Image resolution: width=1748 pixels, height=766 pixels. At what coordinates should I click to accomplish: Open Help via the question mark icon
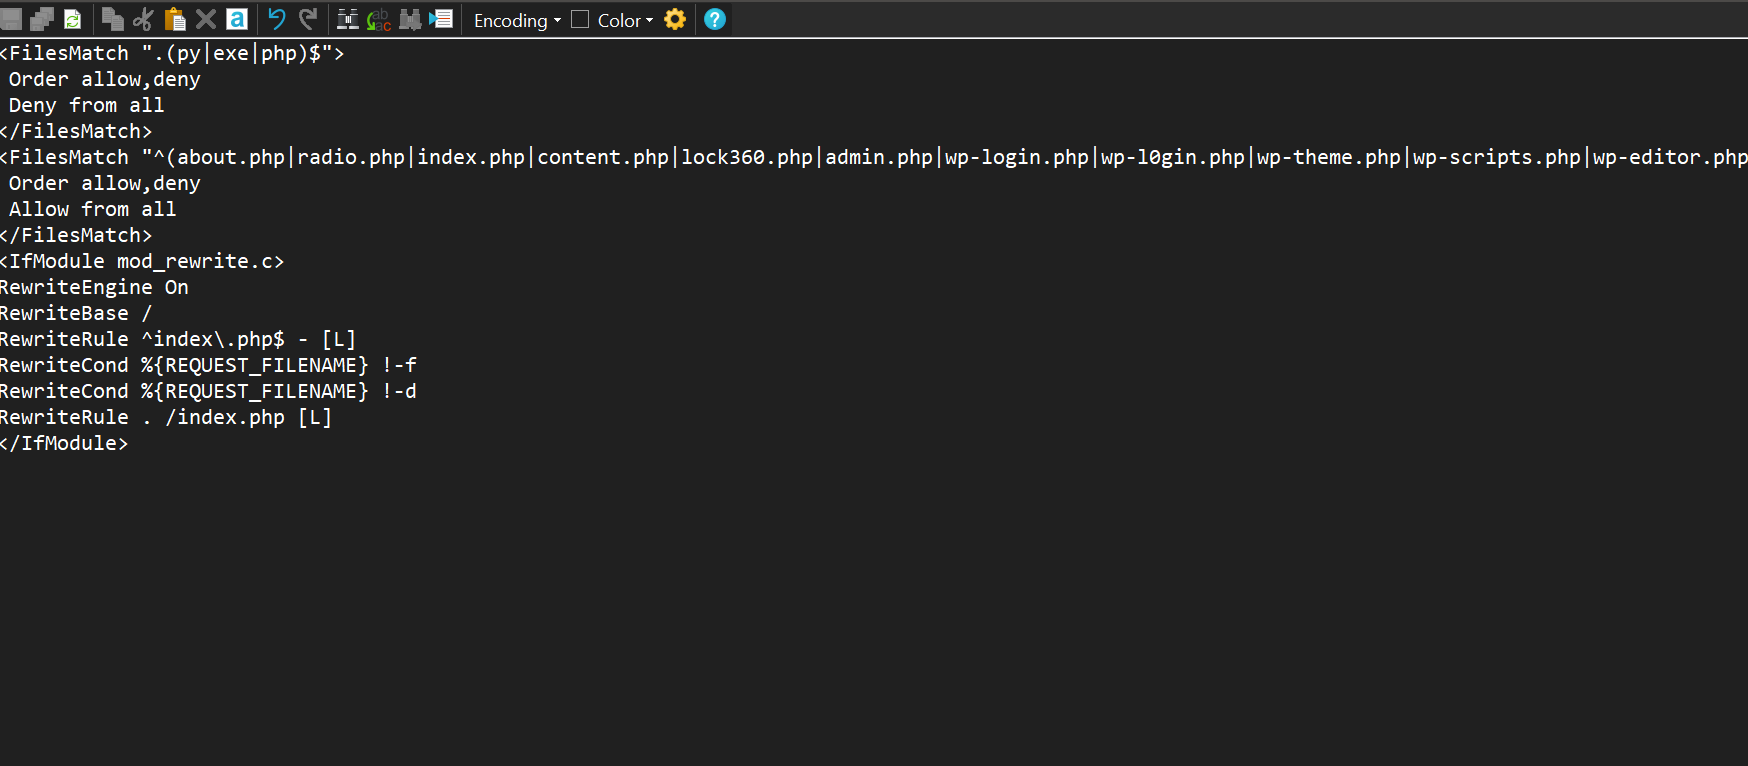[715, 19]
